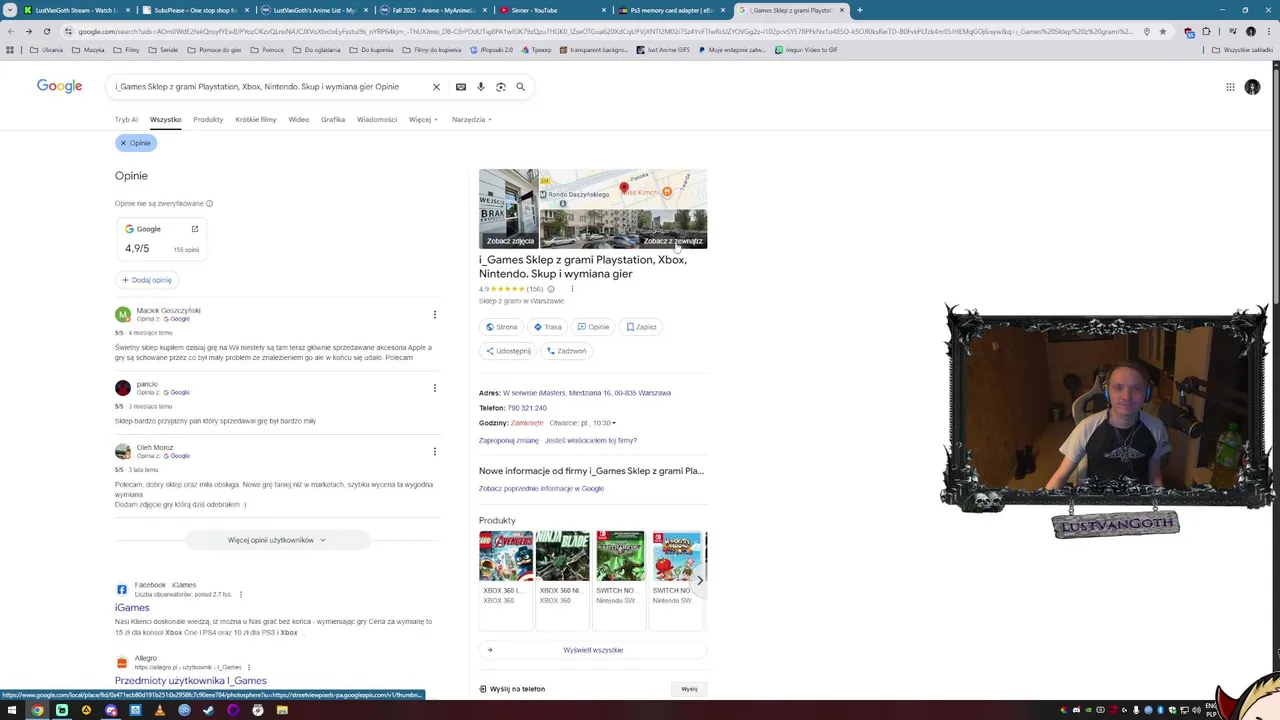Screen dimensions: 1280x720
Task: Submit search with magnifier icon
Action: point(520,87)
